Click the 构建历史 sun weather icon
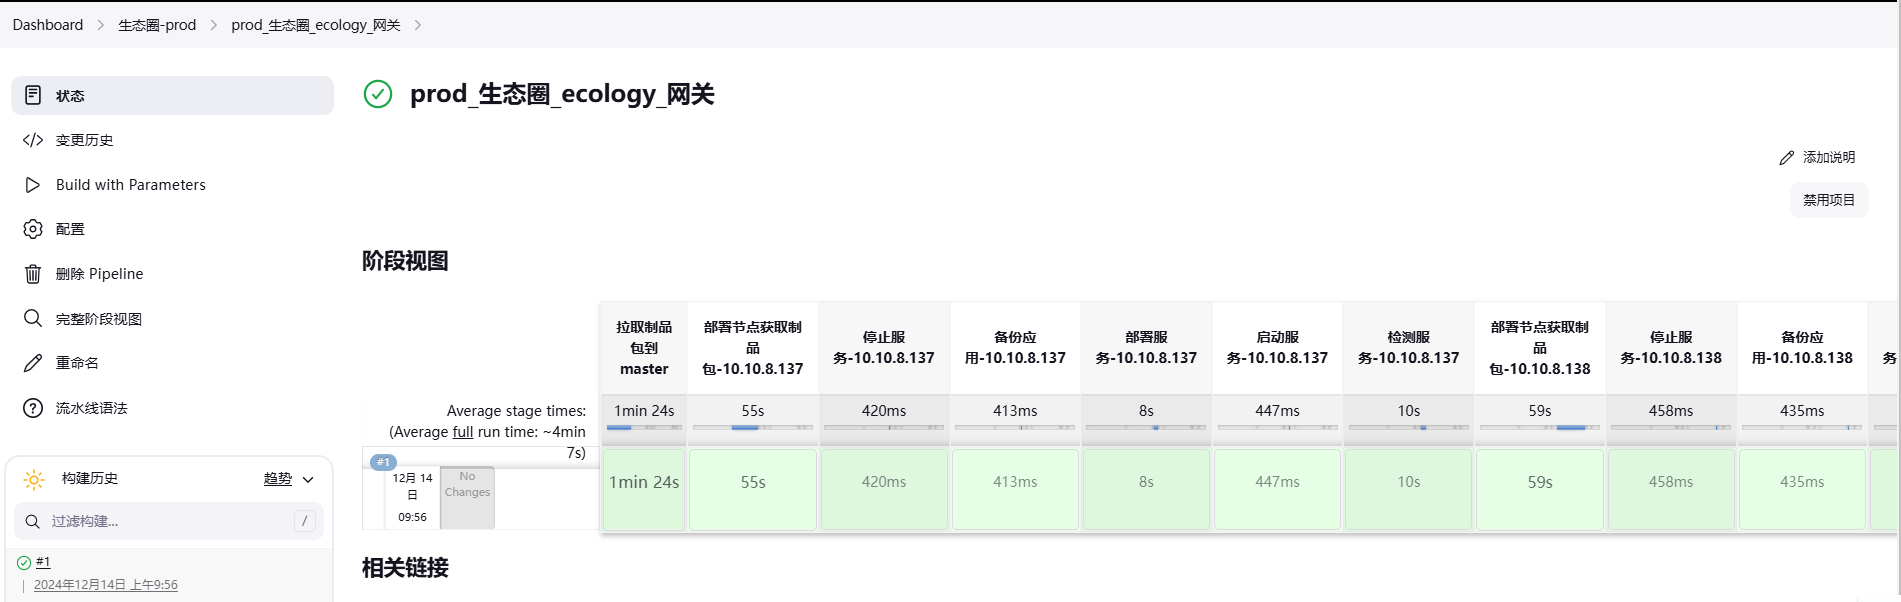 34,479
